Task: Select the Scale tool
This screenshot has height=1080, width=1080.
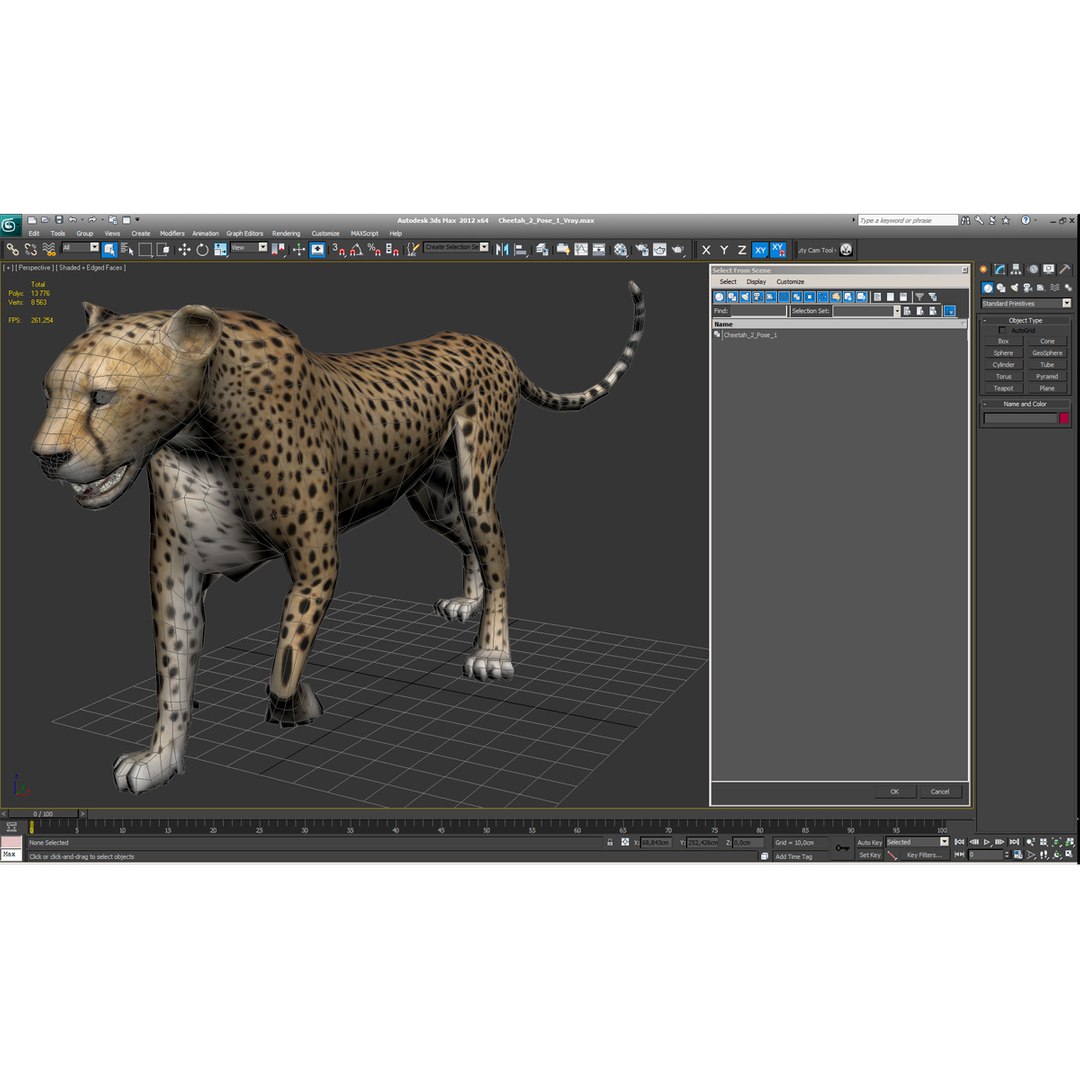Action: click(x=220, y=249)
